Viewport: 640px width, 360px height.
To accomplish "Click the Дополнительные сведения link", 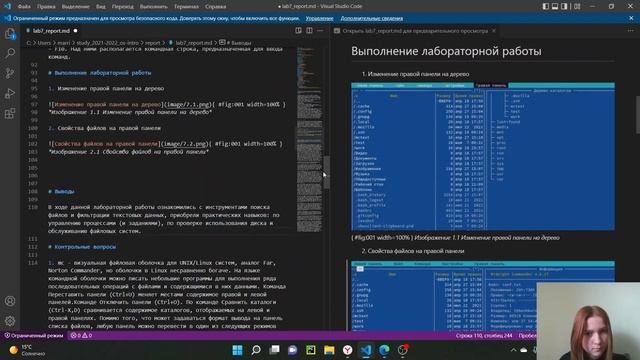I will pyautogui.click(x=371, y=18).
